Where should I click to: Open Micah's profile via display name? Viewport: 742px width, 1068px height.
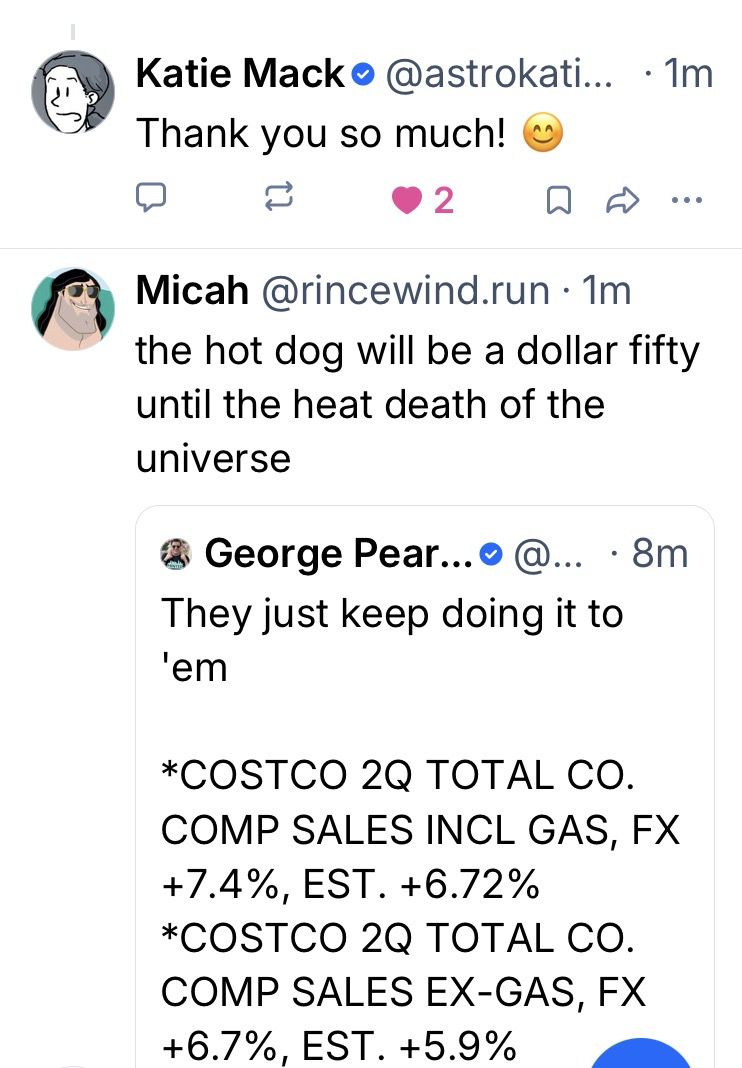(x=192, y=290)
